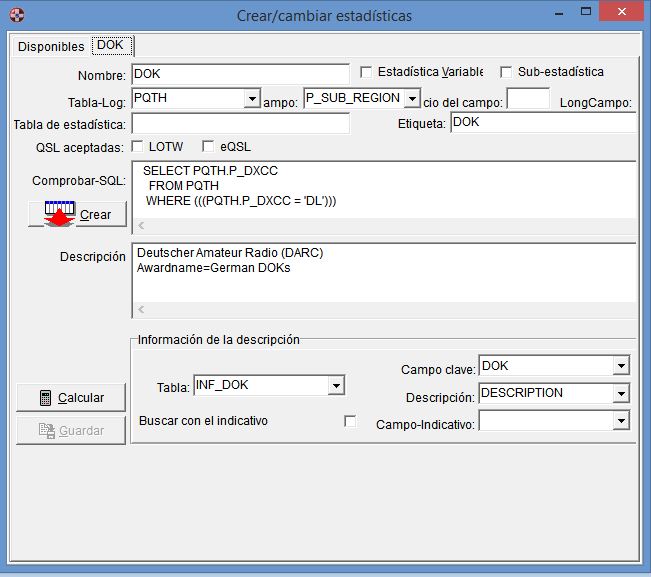Toggle the Sub-estadística checkbox

(x=506, y=72)
